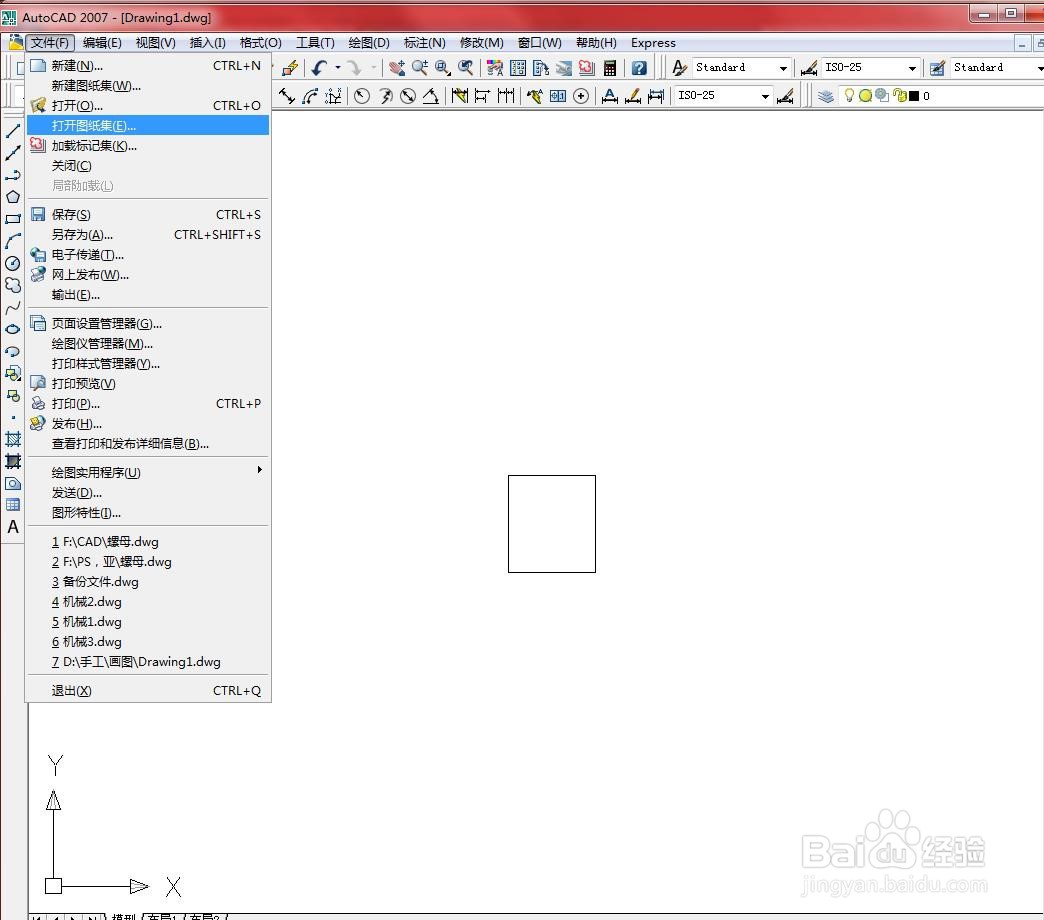Select the Make block tool
1044x920 pixels.
tap(13, 395)
